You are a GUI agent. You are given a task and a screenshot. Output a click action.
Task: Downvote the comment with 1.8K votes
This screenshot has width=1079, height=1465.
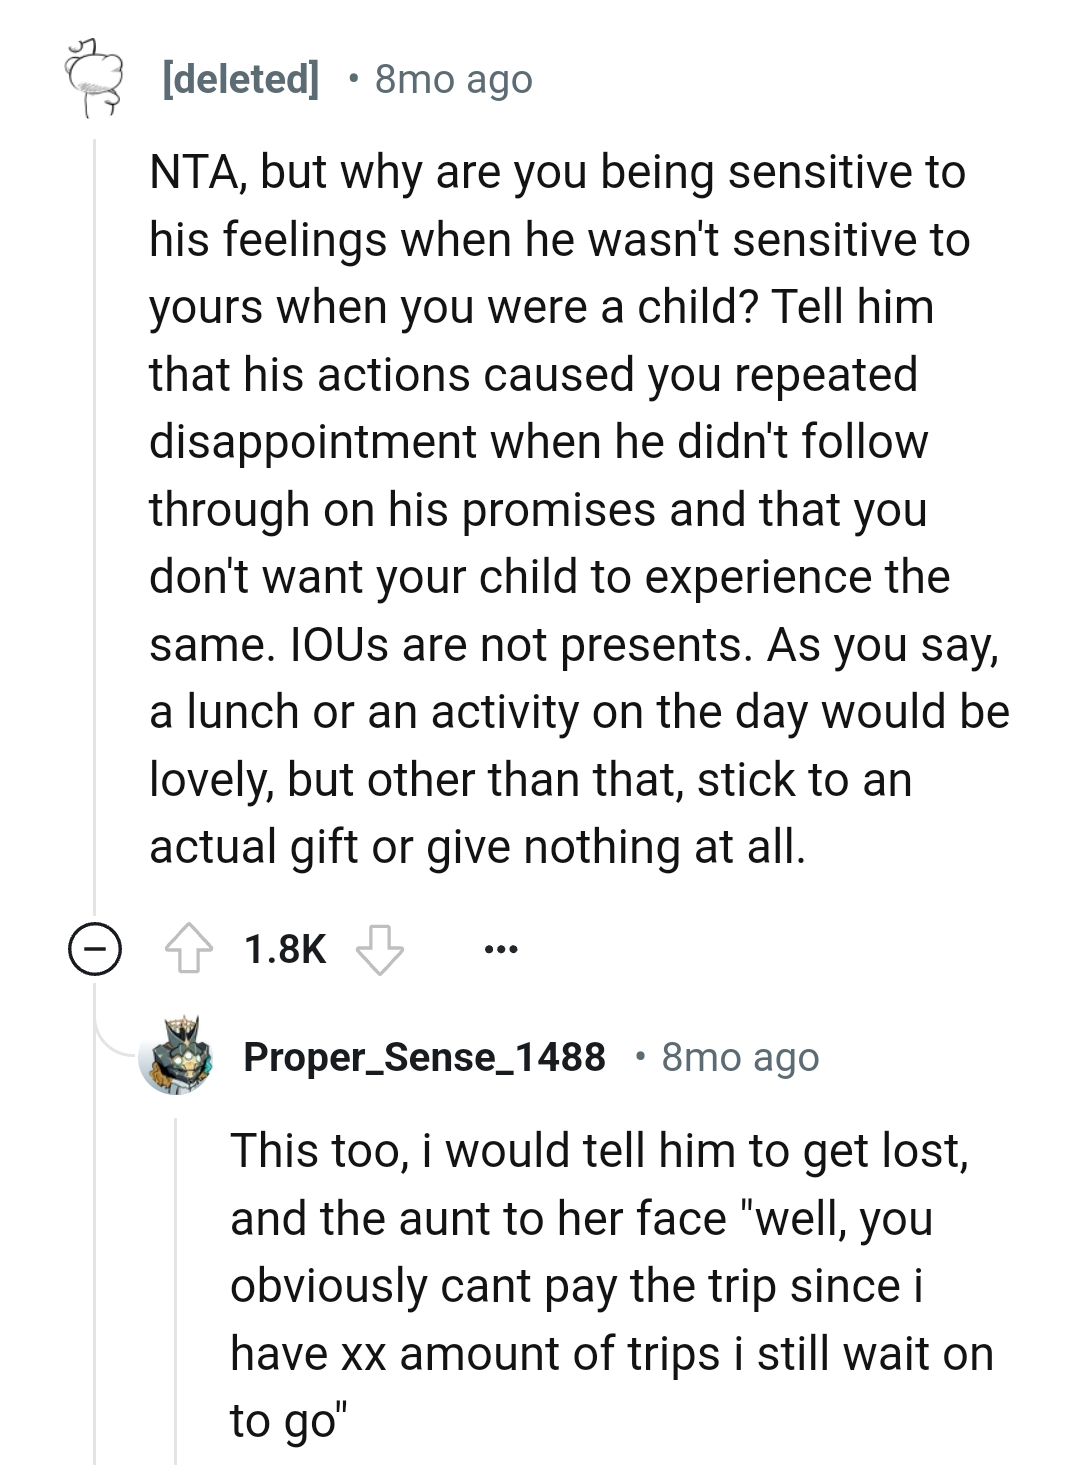(380, 949)
